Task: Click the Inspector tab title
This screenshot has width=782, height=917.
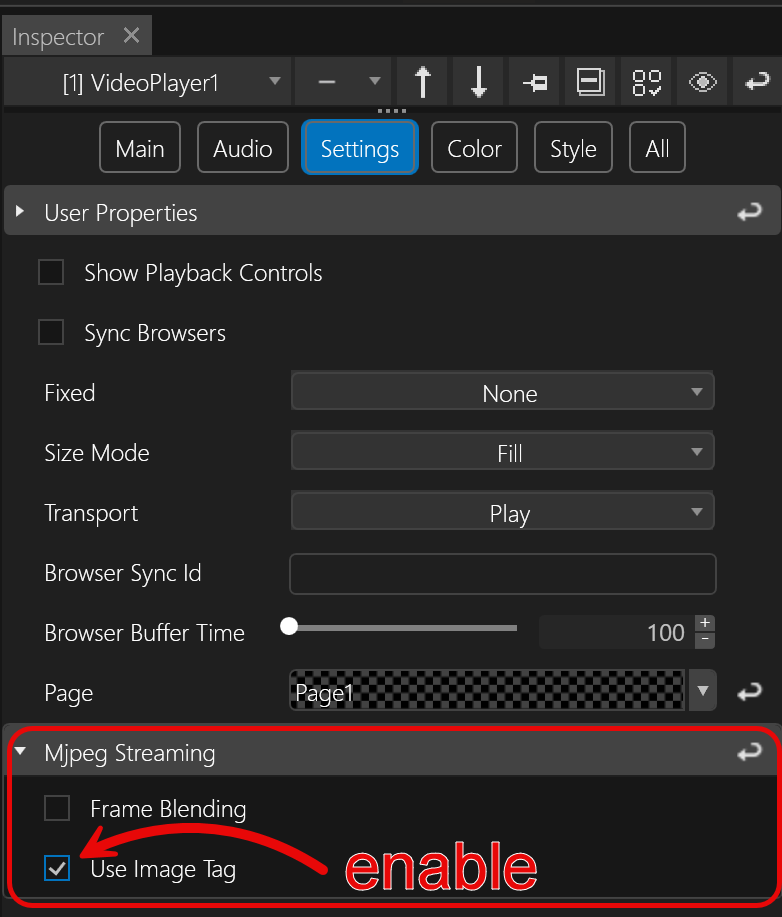Action: [58, 37]
